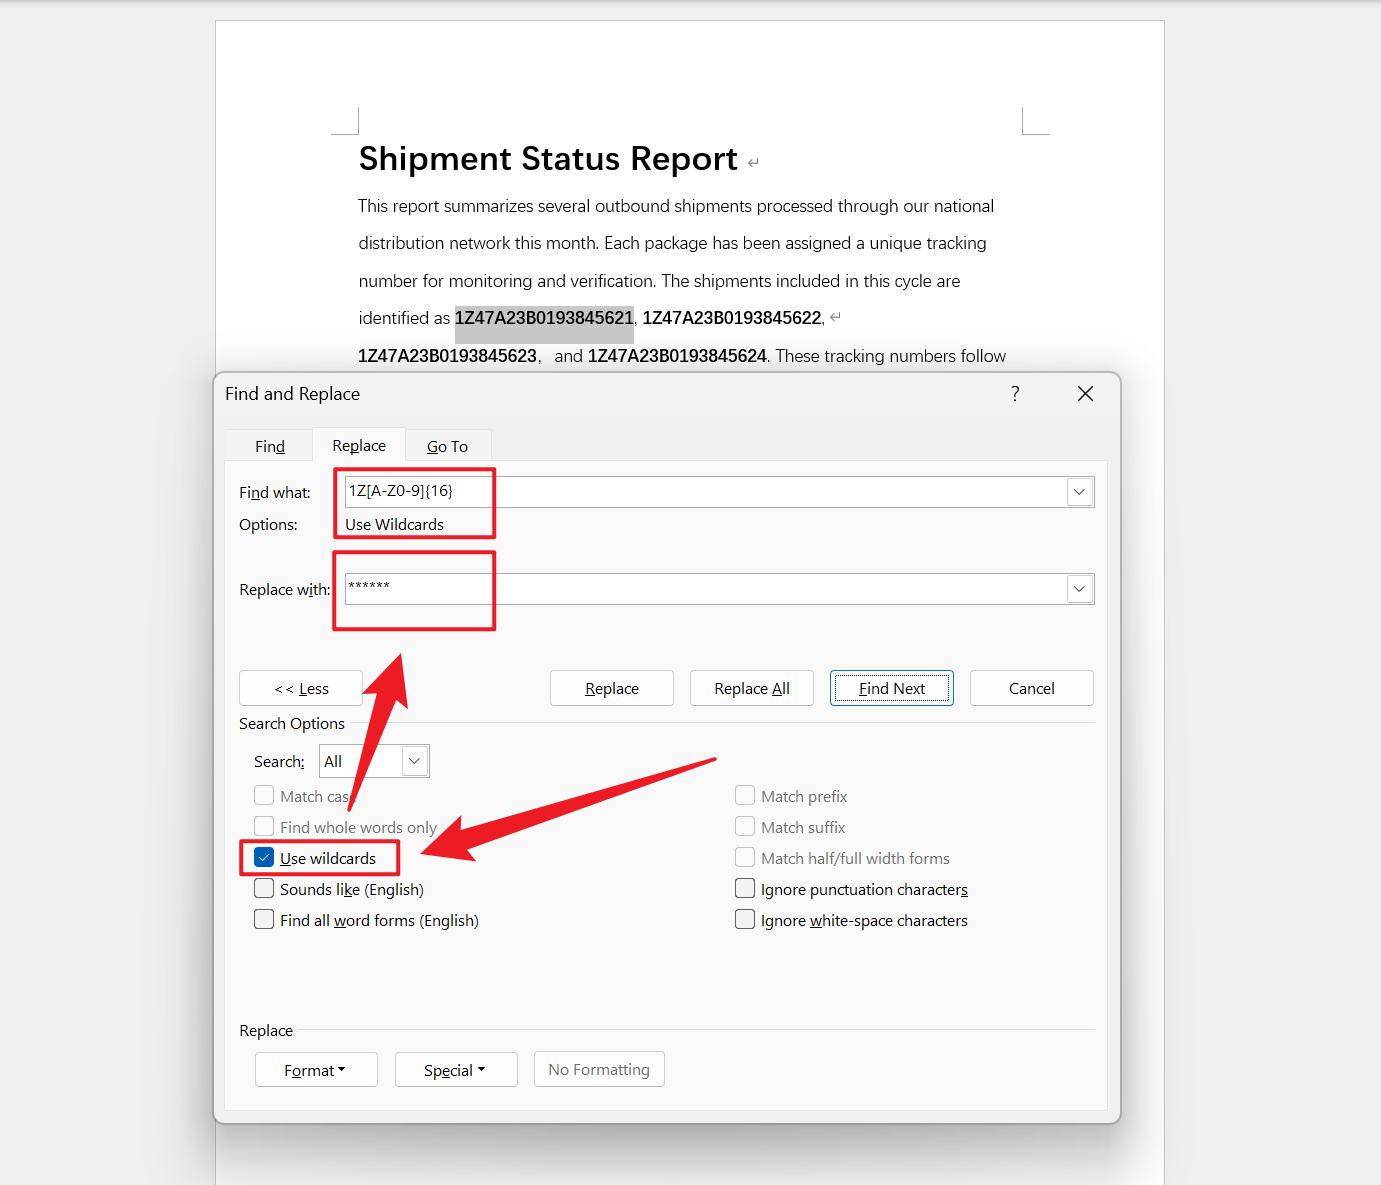
Task: Open the Go To tab
Action: (x=447, y=446)
